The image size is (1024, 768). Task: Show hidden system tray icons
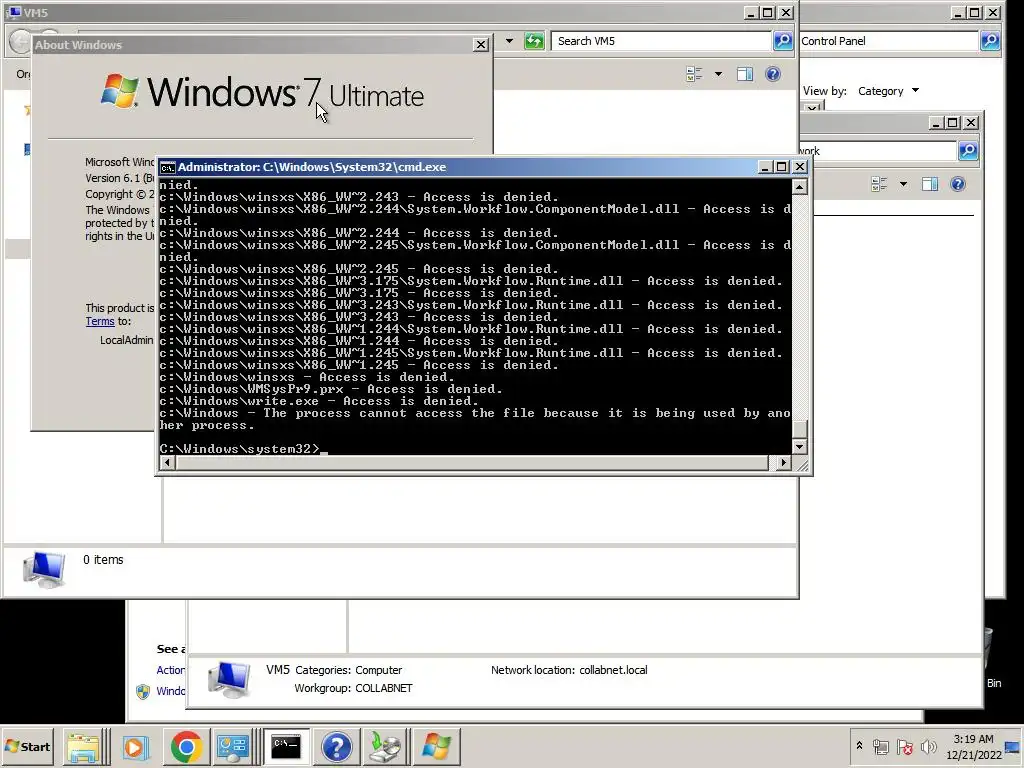tap(859, 746)
